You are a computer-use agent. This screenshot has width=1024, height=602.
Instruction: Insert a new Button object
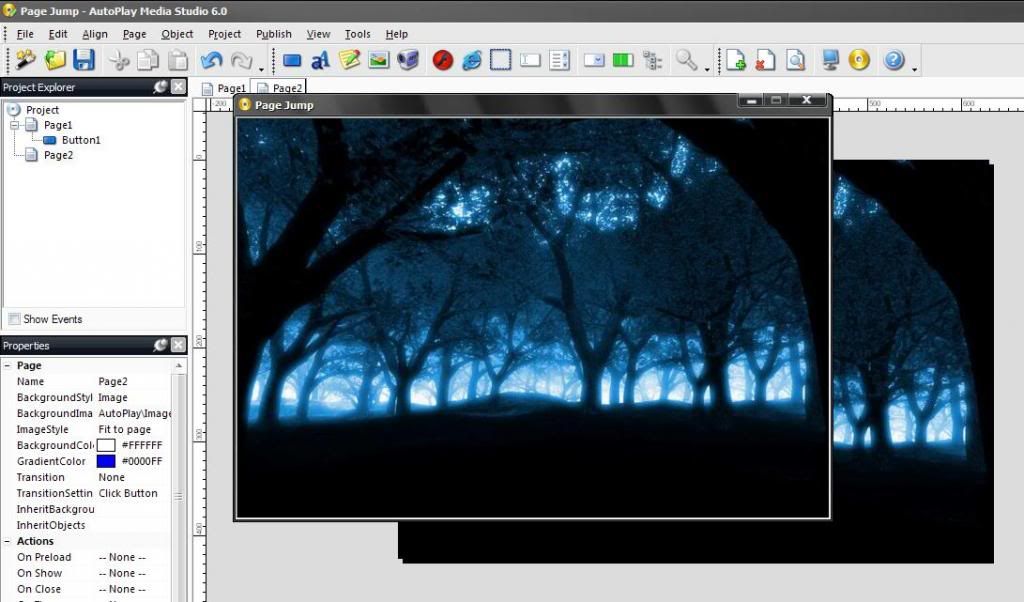292,60
